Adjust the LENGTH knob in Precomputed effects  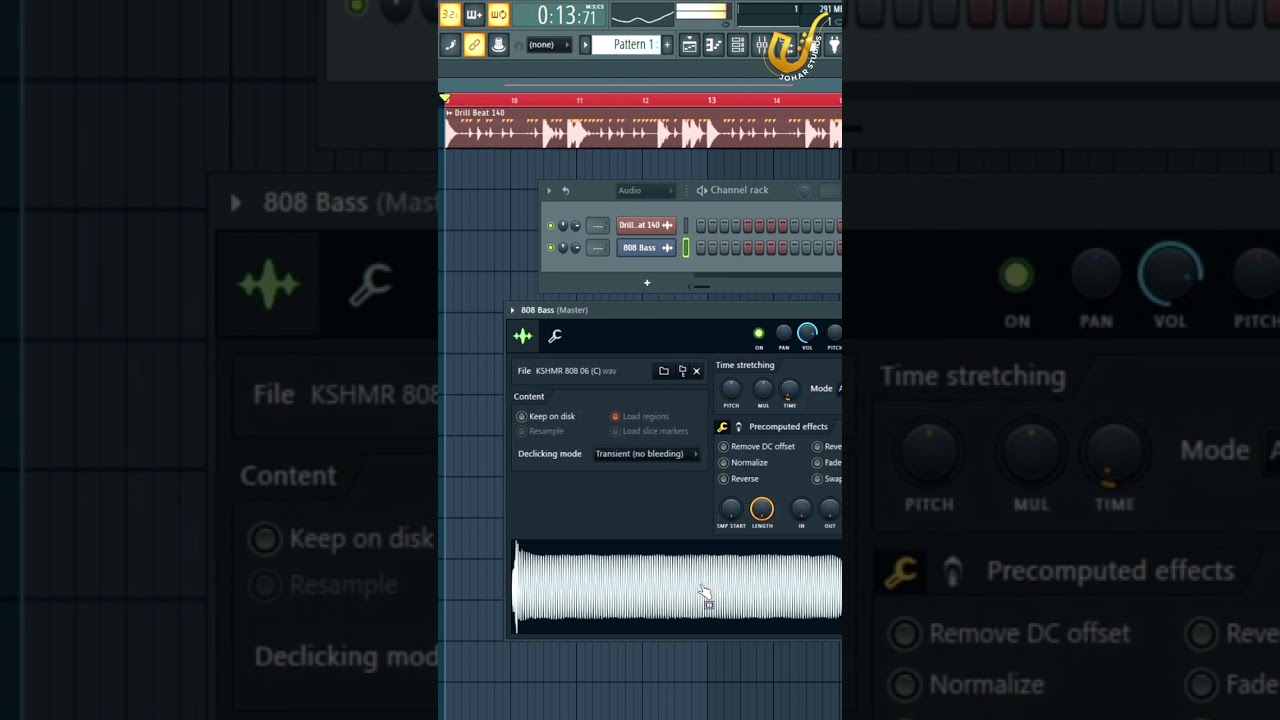(x=762, y=508)
